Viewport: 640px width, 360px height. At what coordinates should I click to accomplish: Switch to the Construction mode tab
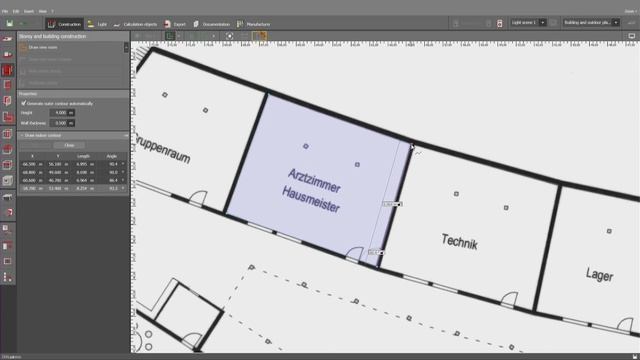[64, 24]
